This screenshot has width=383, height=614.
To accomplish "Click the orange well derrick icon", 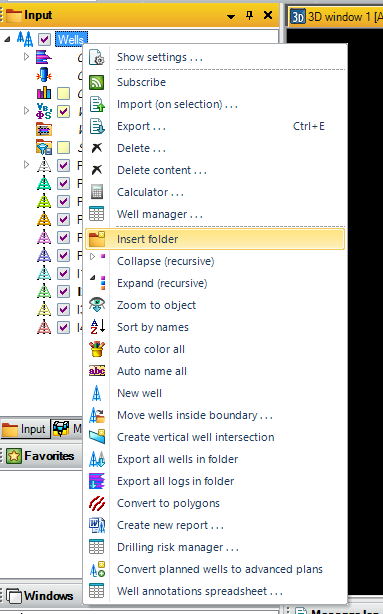I will point(44,219).
